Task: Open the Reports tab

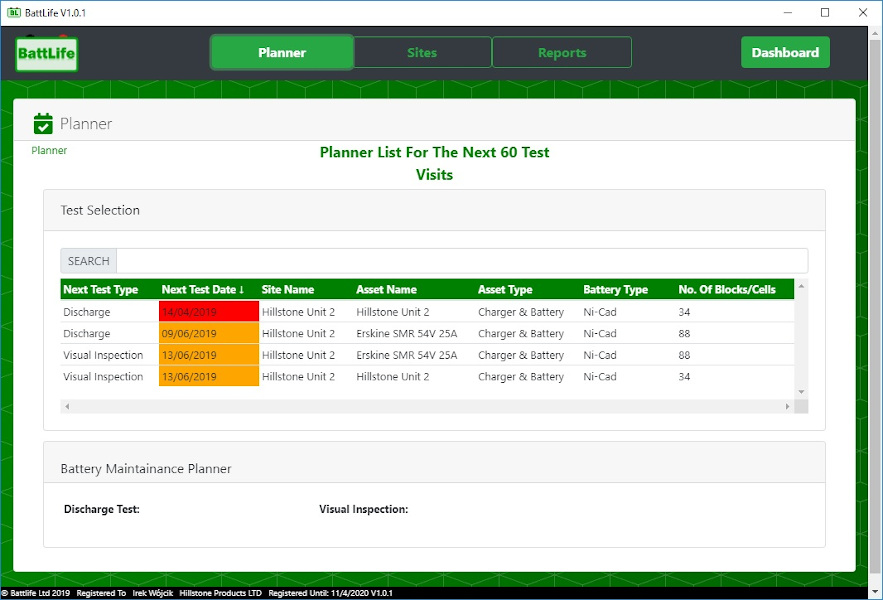Action: (x=562, y=53)
